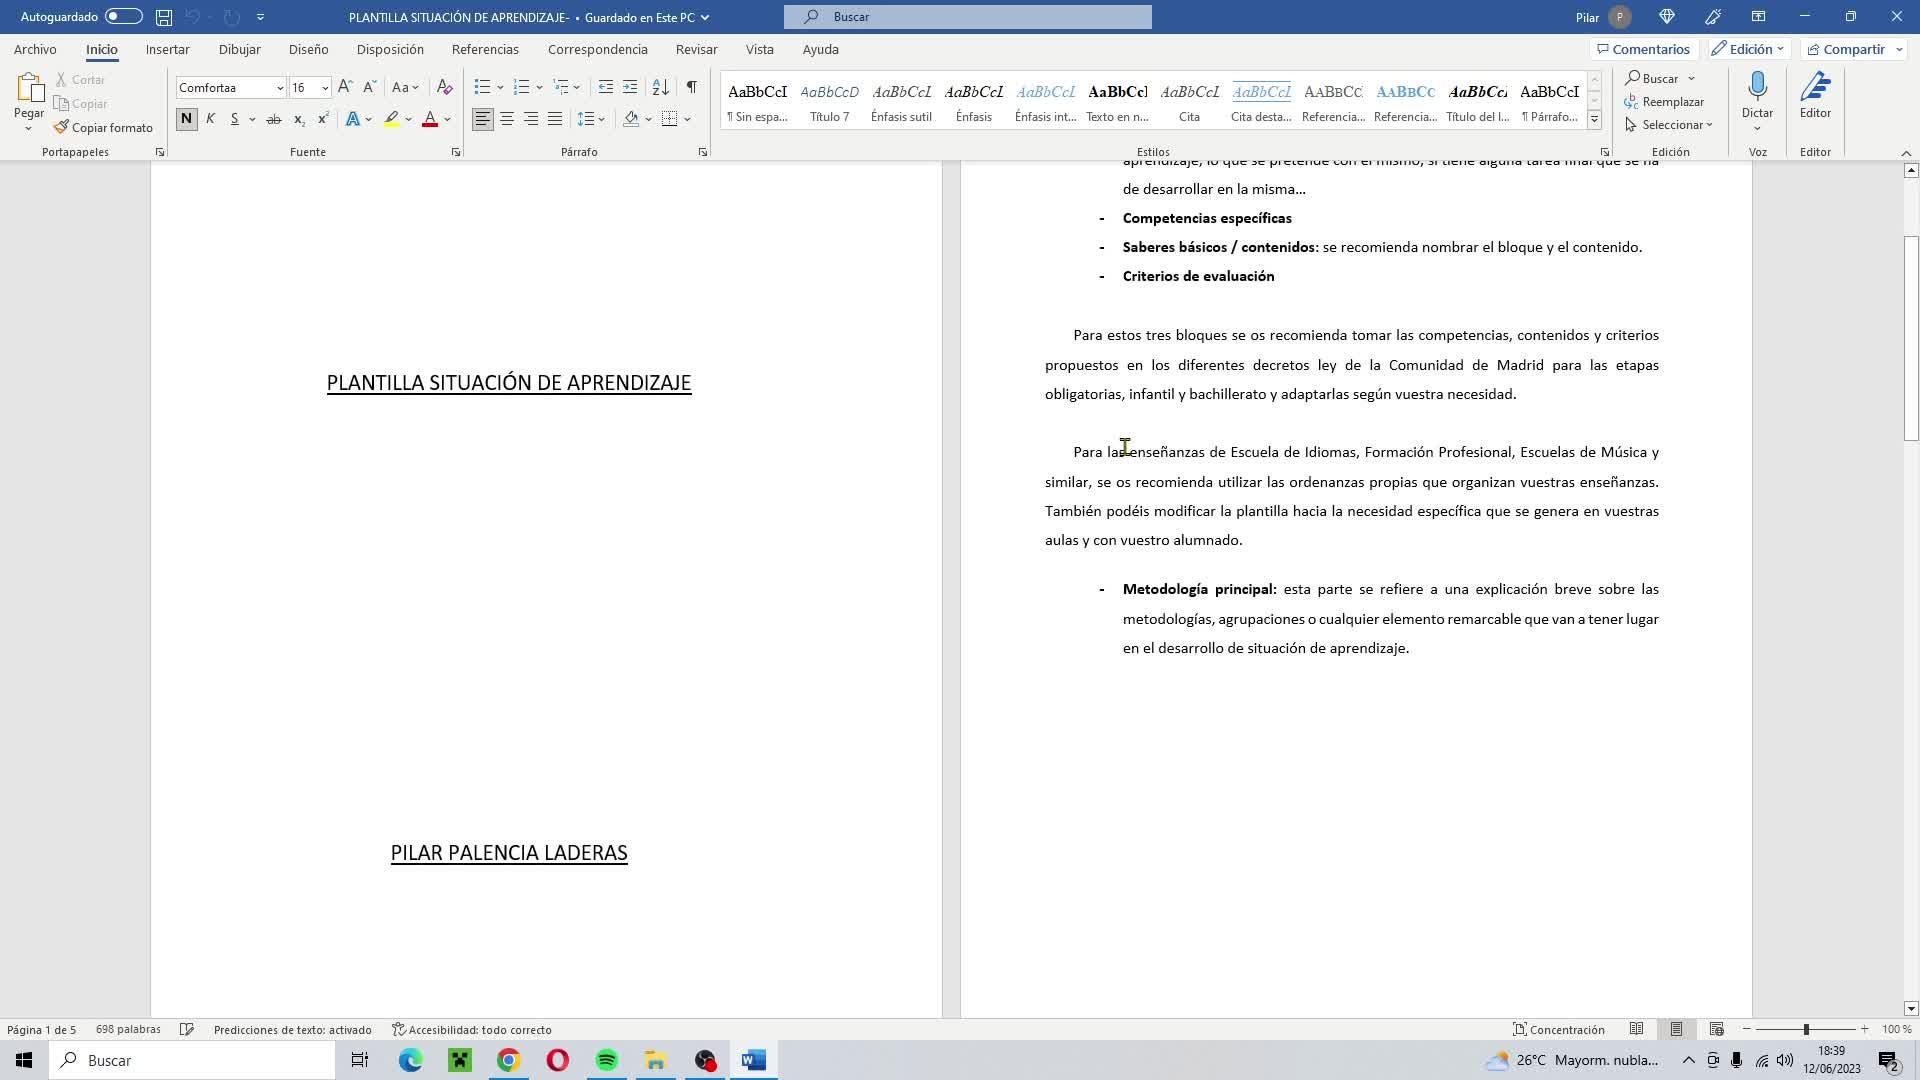Clear all formatting with the eraser icon
The width and height of the screenshot is (1920, 1080).
click(x=445, y=88)
